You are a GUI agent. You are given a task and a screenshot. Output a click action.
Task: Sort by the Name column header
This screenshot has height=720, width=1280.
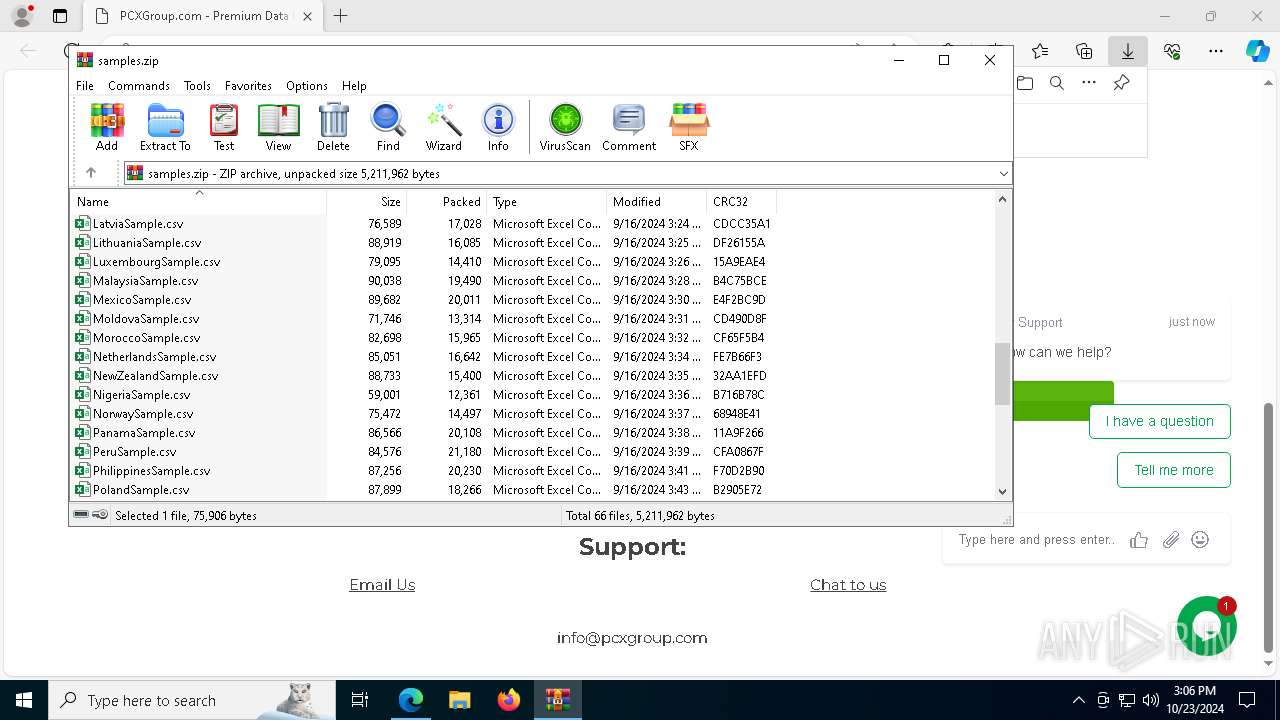199,202
